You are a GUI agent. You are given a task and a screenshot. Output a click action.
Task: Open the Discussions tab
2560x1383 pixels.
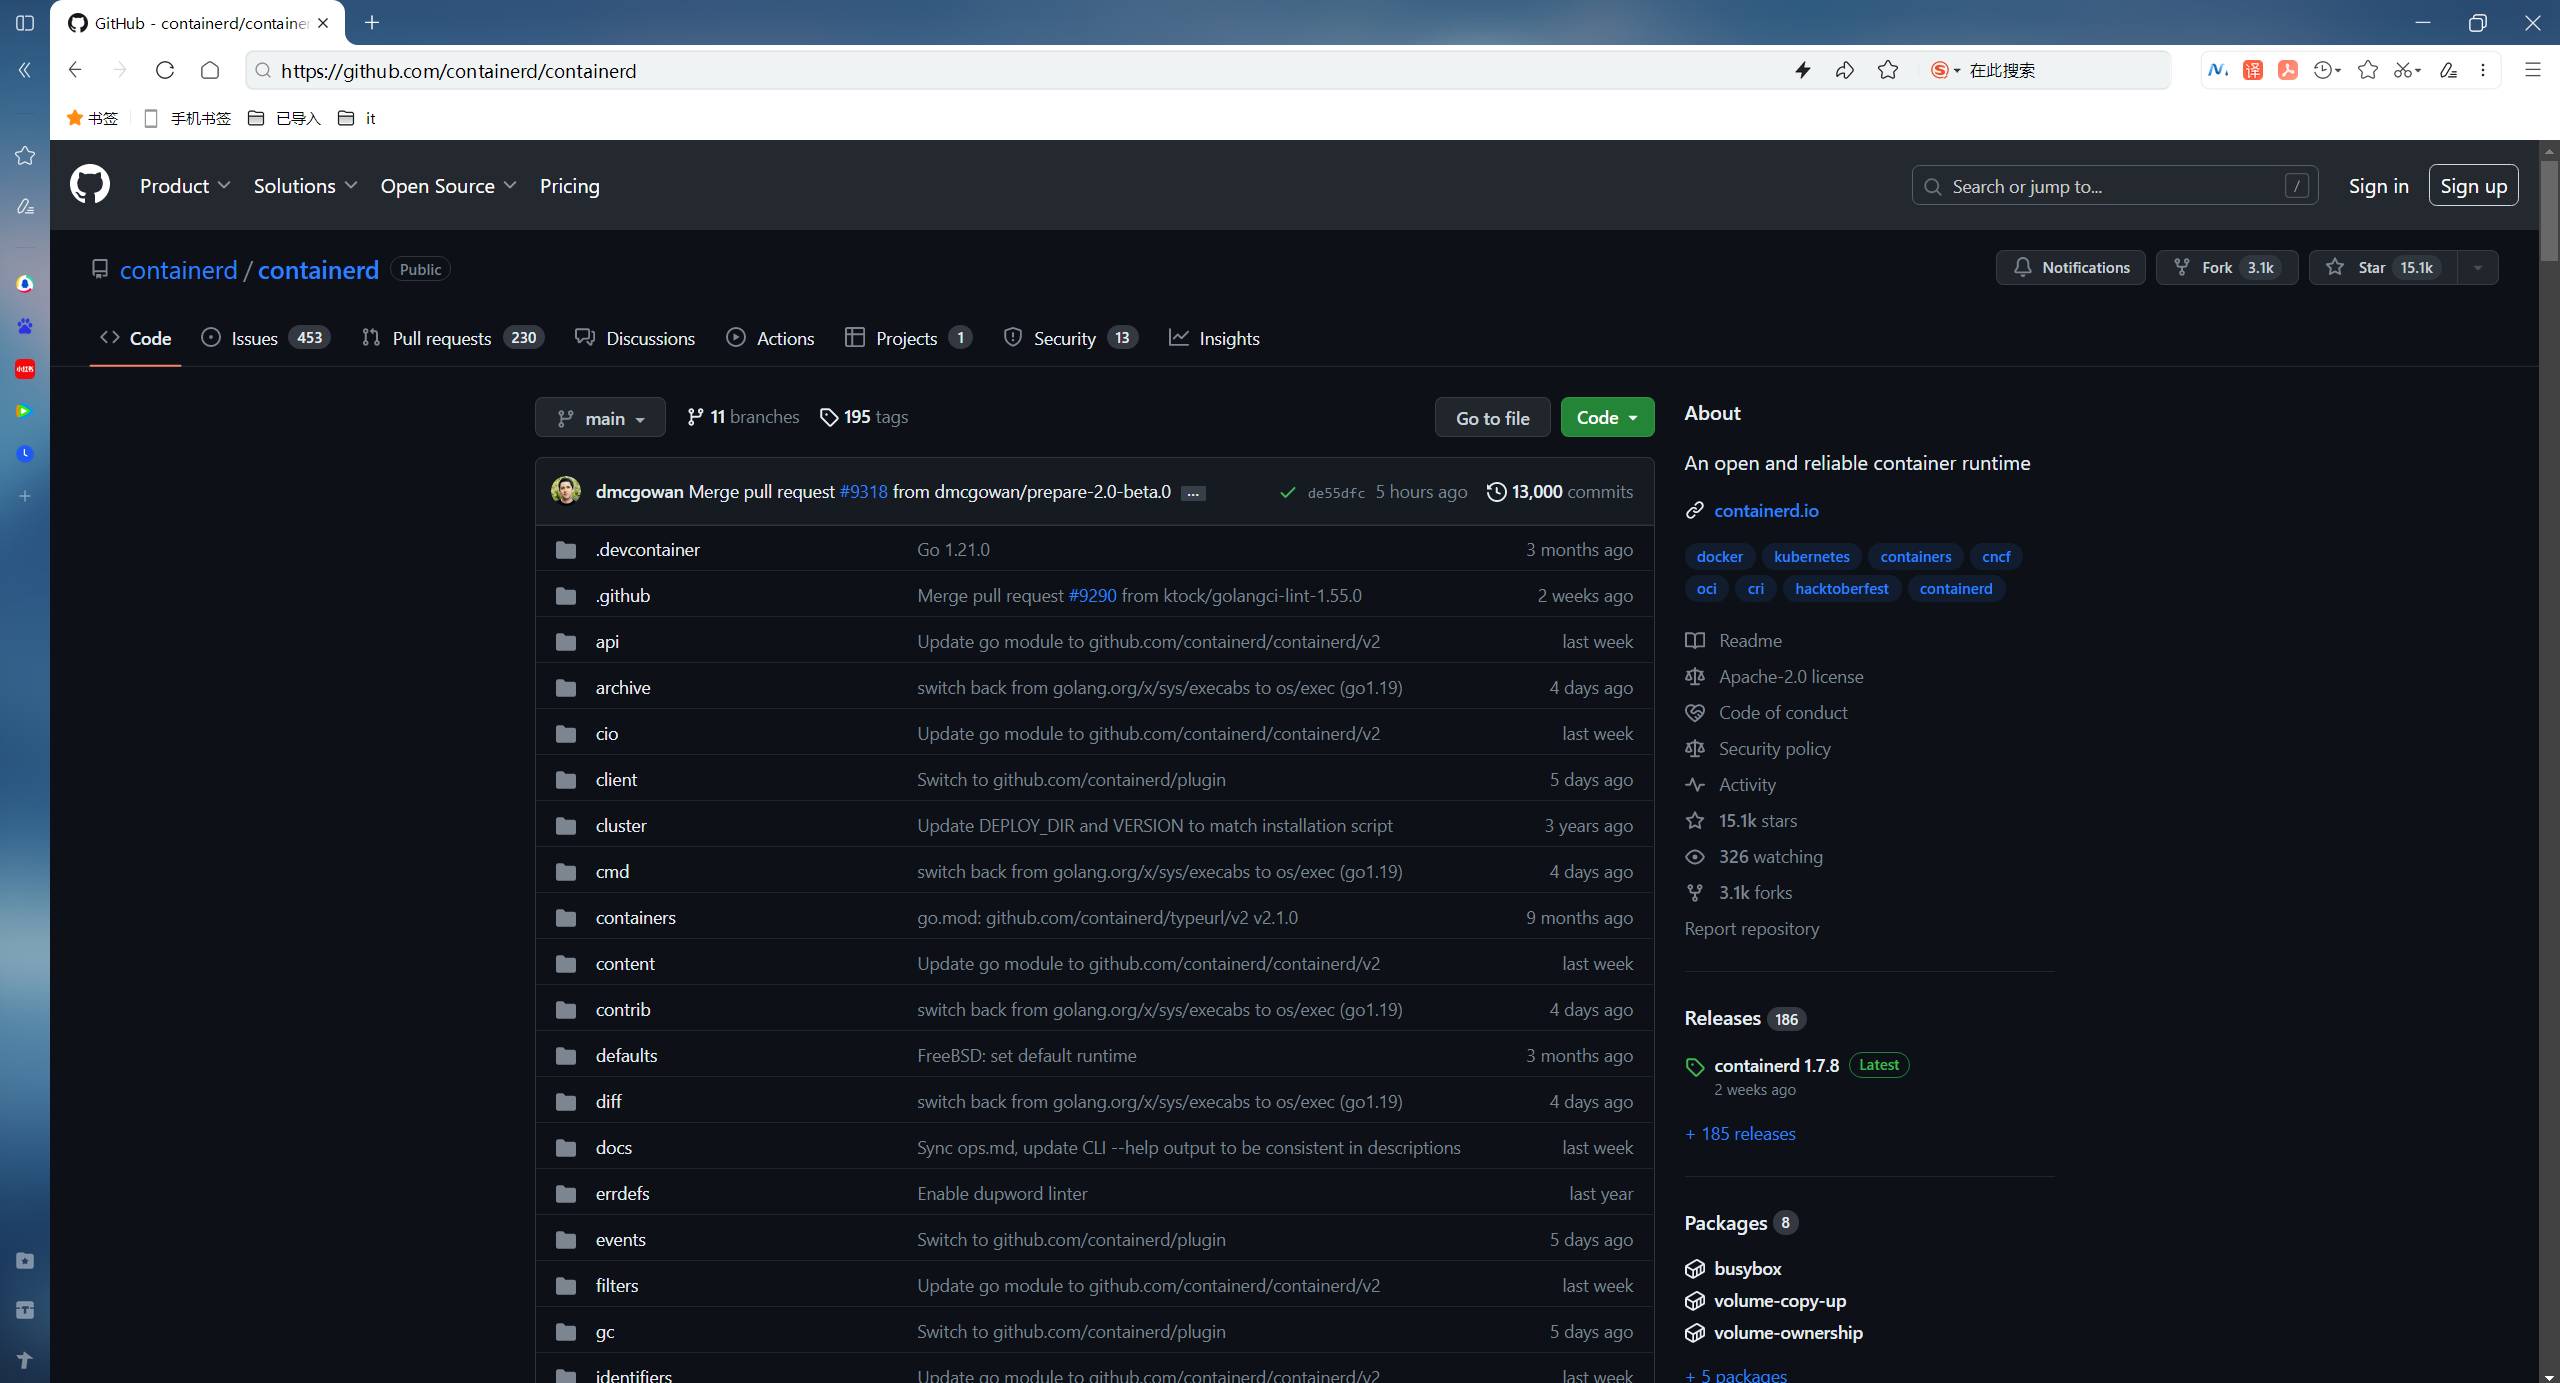(x=635, y=338)
